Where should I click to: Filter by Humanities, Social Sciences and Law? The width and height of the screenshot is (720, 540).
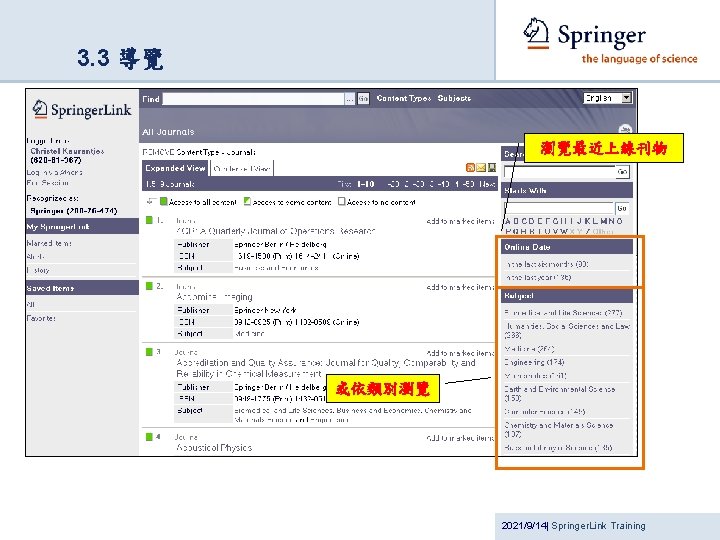(x=567, y=330)
